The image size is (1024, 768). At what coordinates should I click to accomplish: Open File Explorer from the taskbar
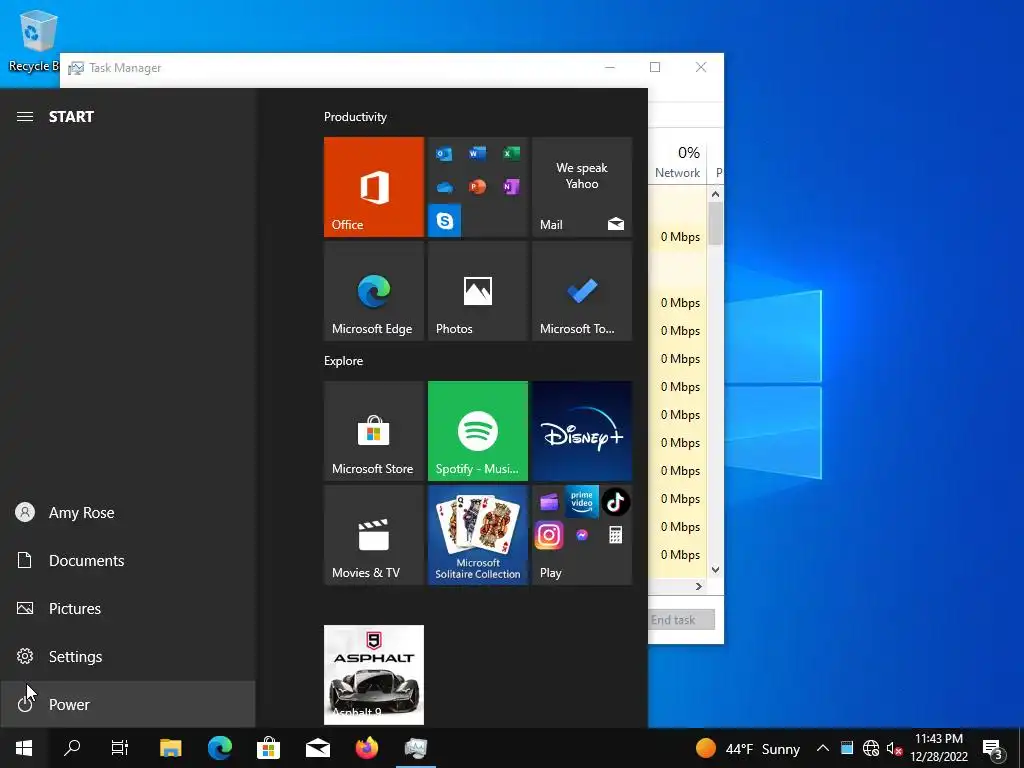[170, 748]
